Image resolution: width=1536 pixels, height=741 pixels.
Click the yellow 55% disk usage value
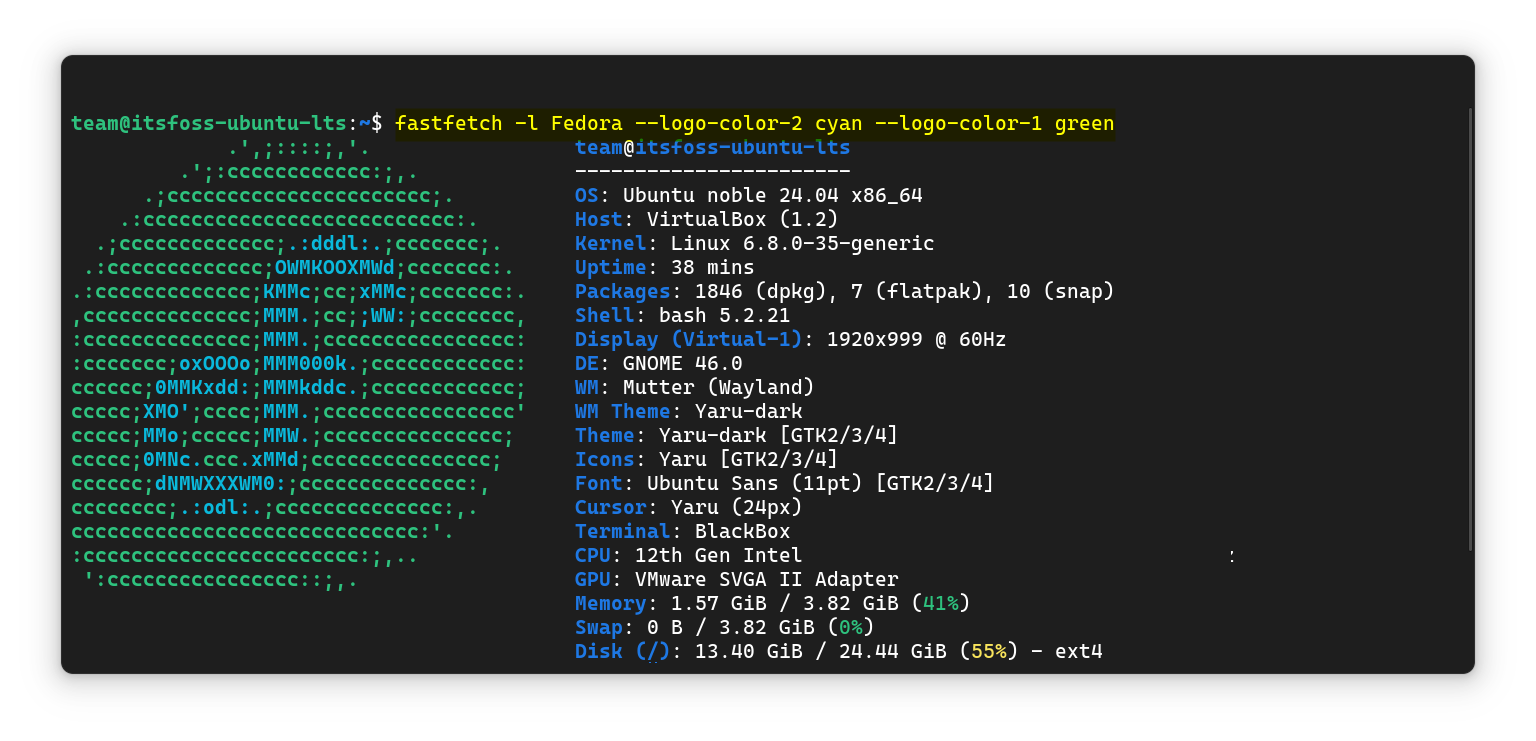click(x=988, y=652)
